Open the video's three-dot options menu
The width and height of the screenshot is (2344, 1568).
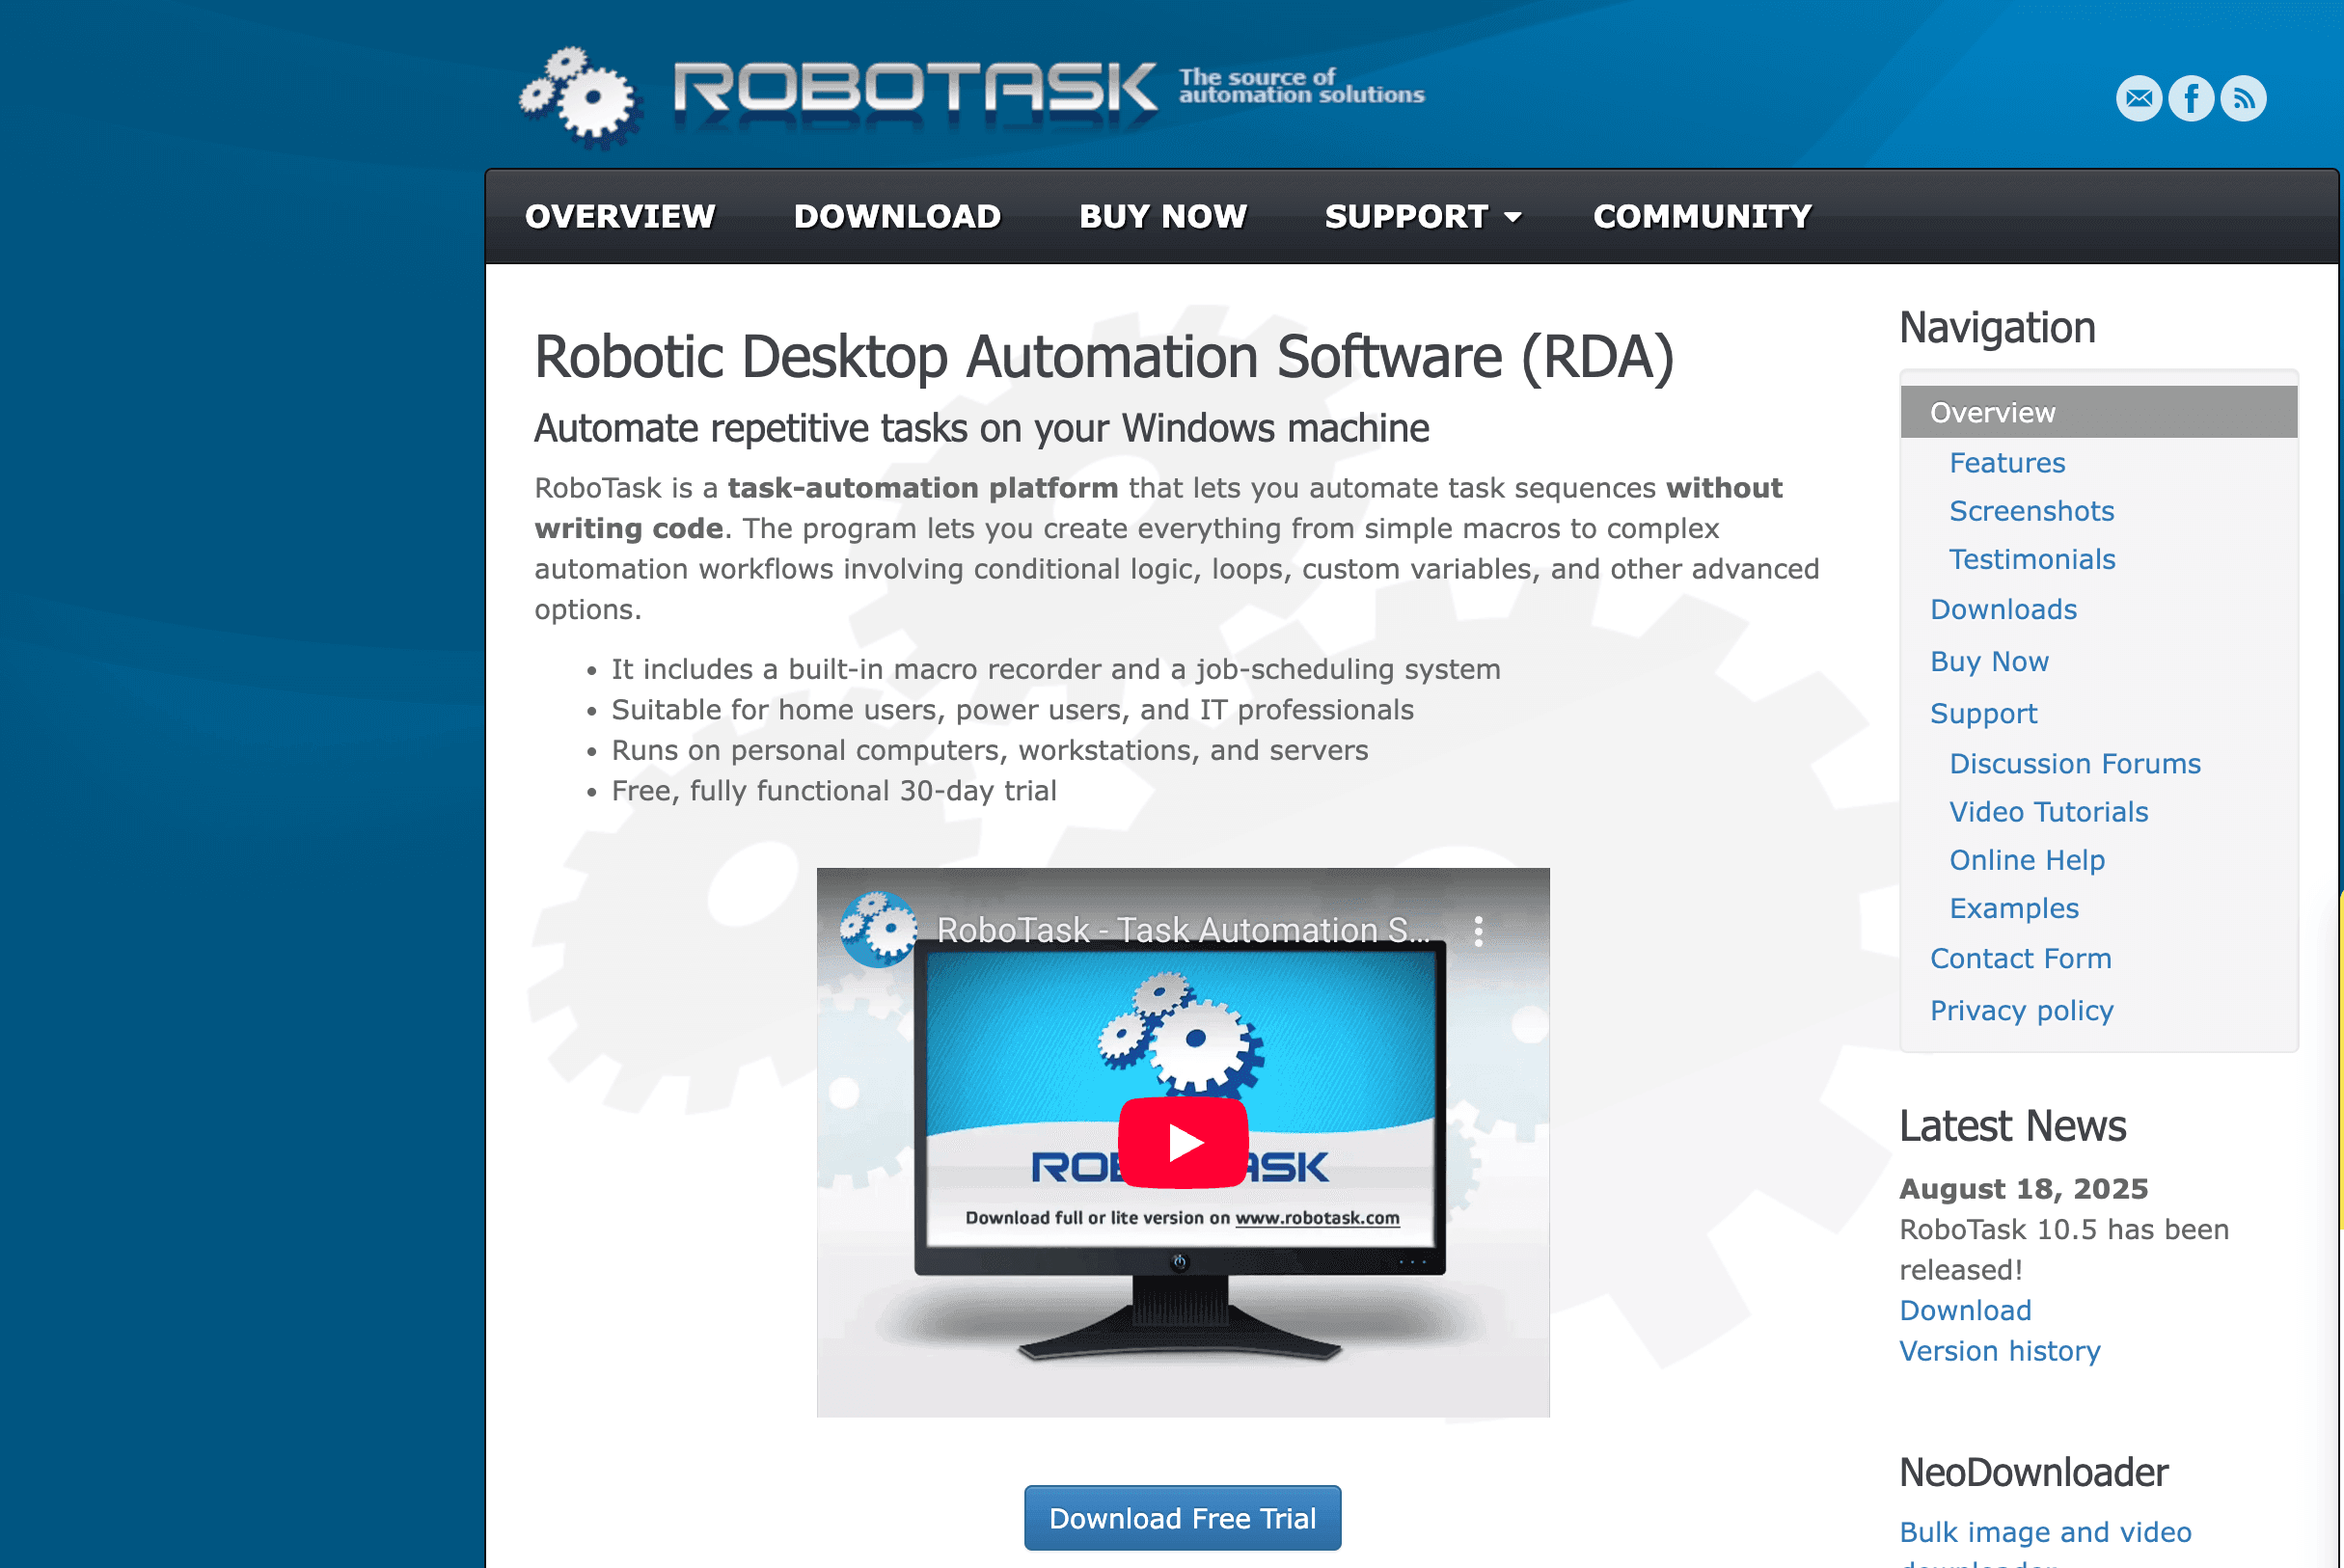(x=1478, y=931)
